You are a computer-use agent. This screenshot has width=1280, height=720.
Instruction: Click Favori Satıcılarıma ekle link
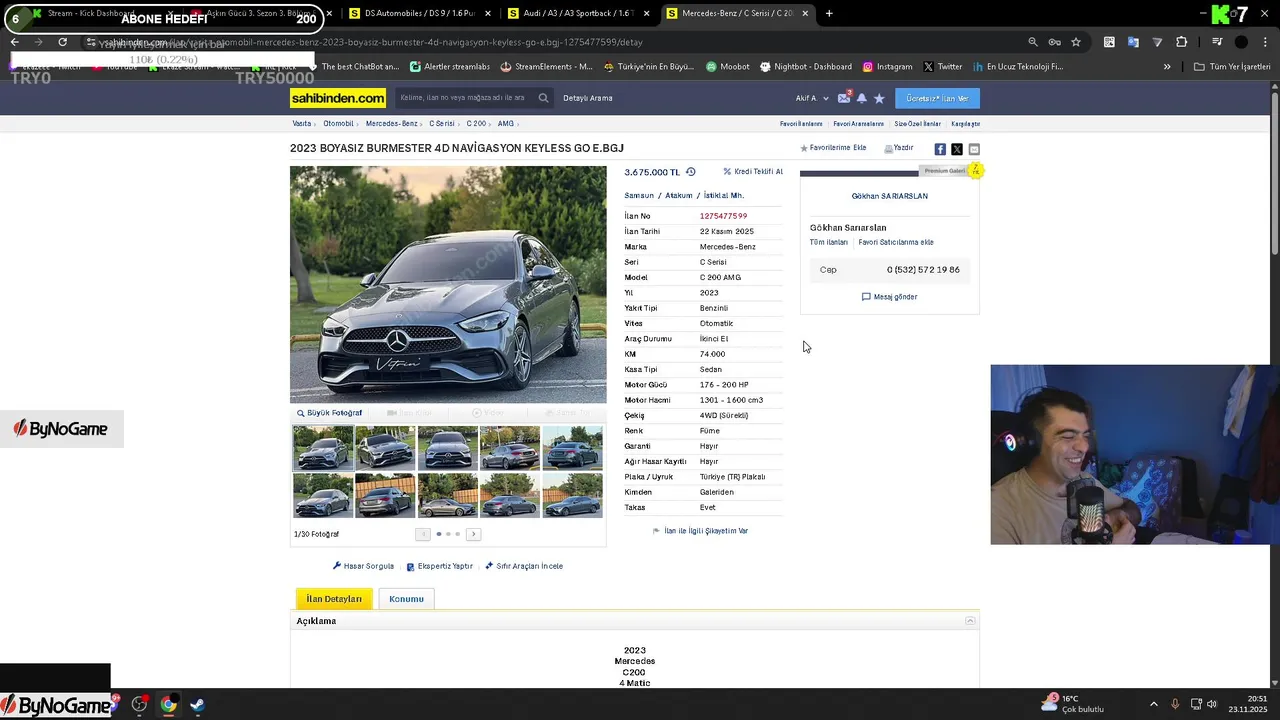pos(896,242)
